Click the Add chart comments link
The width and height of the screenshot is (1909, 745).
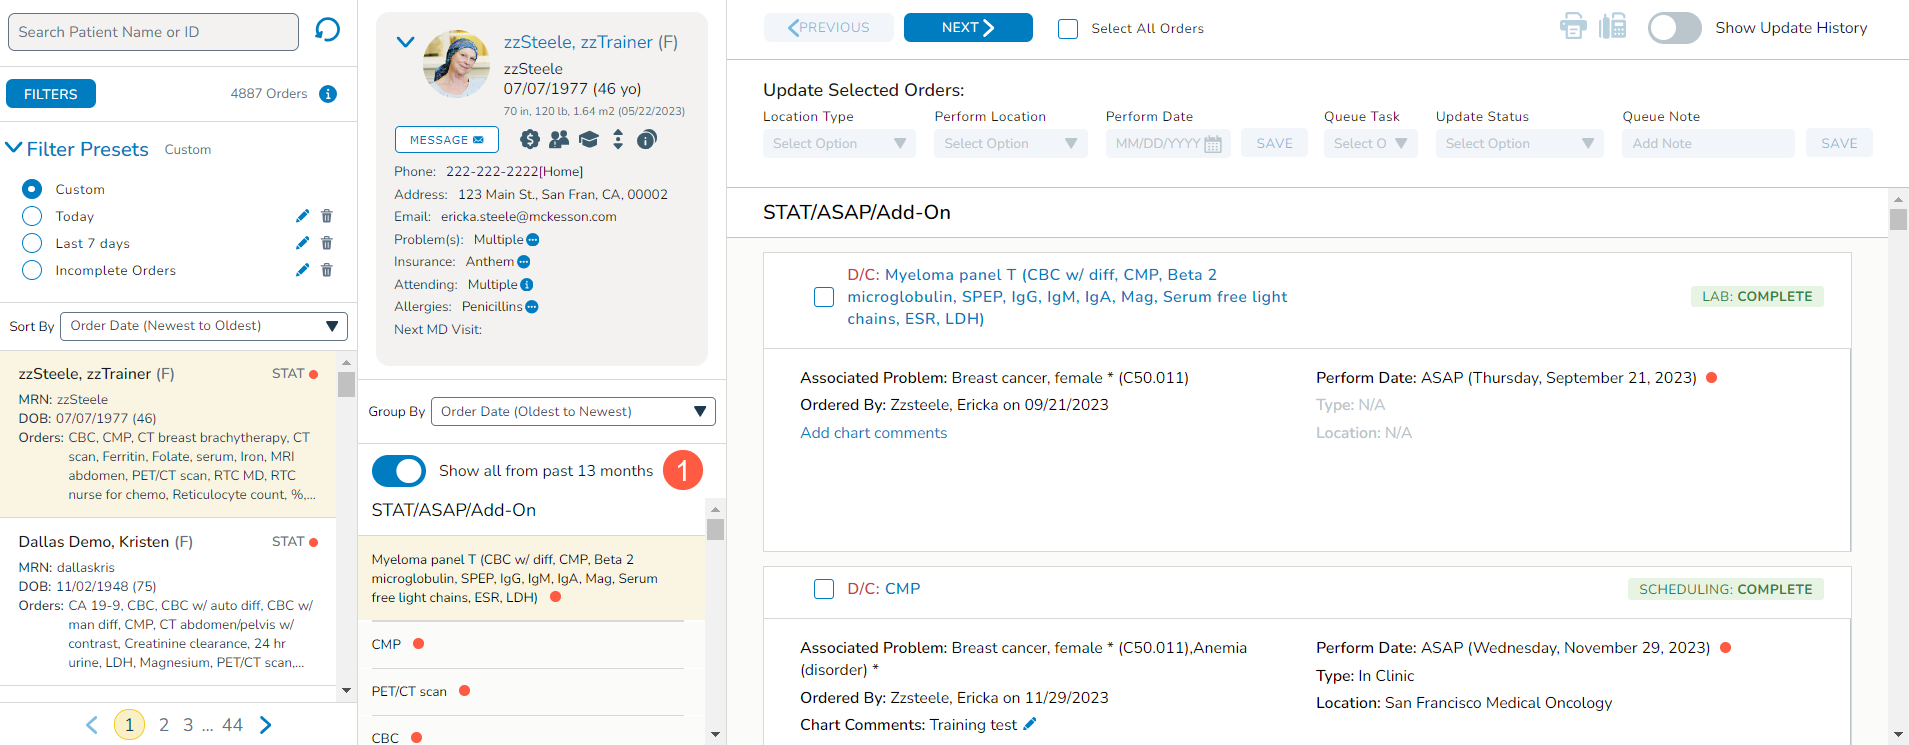click(873, 433)
